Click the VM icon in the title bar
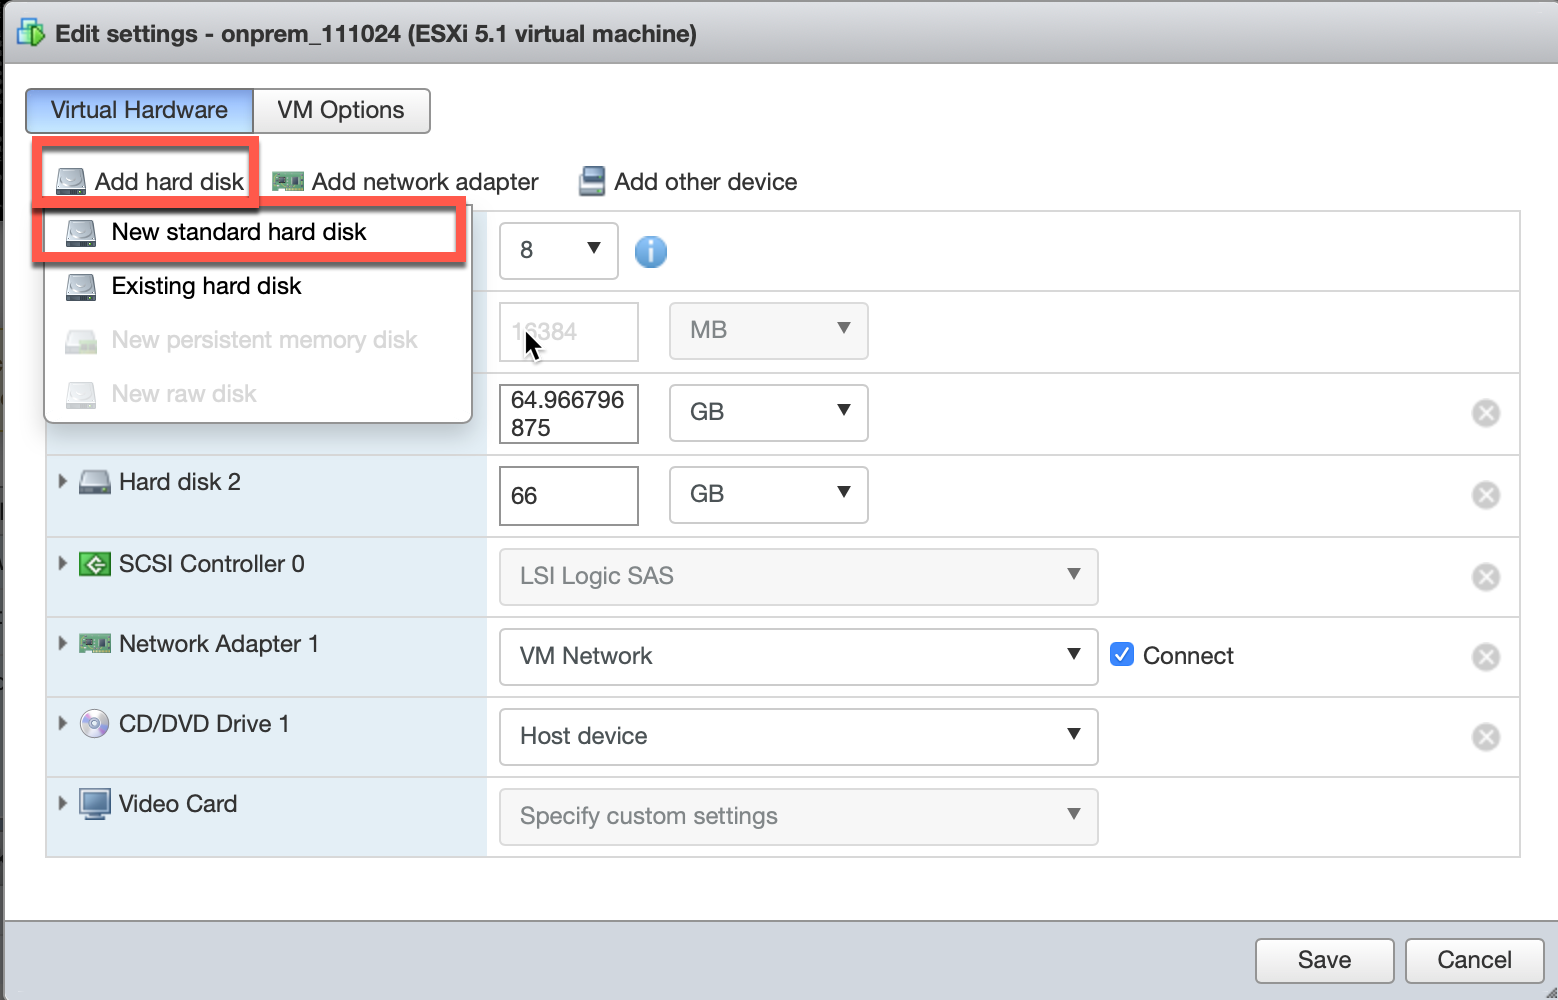The image size is (1558, 1000). coord(31,33)
